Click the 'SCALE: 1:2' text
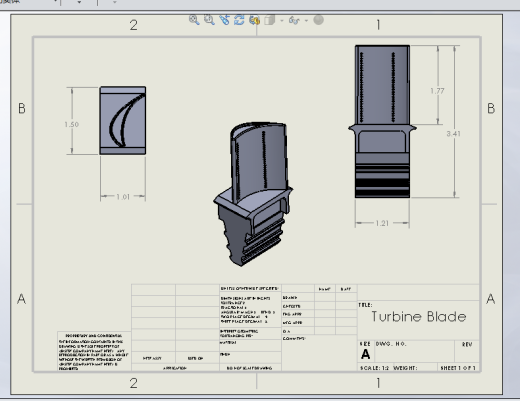This screenshot has height=401, width=520. tap(375, 368)
